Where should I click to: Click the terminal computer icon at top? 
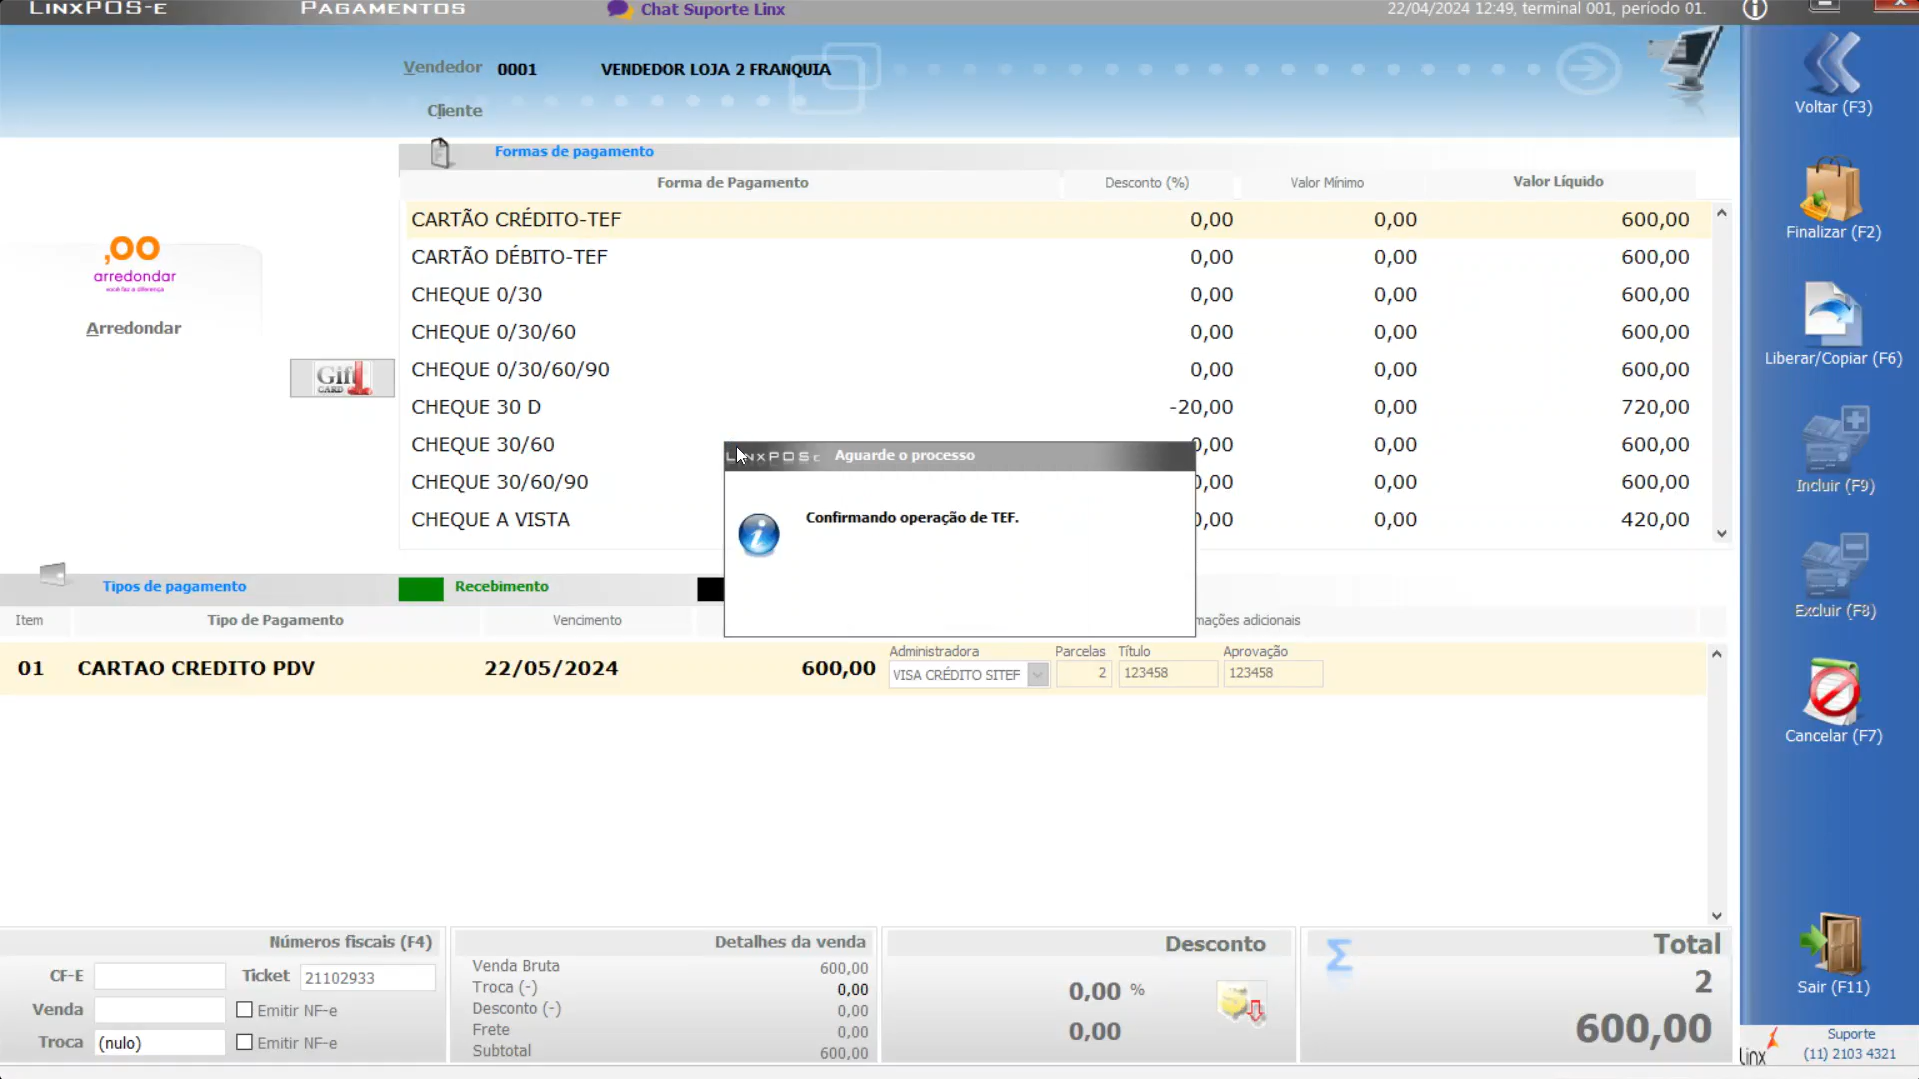coord(1688,62)
